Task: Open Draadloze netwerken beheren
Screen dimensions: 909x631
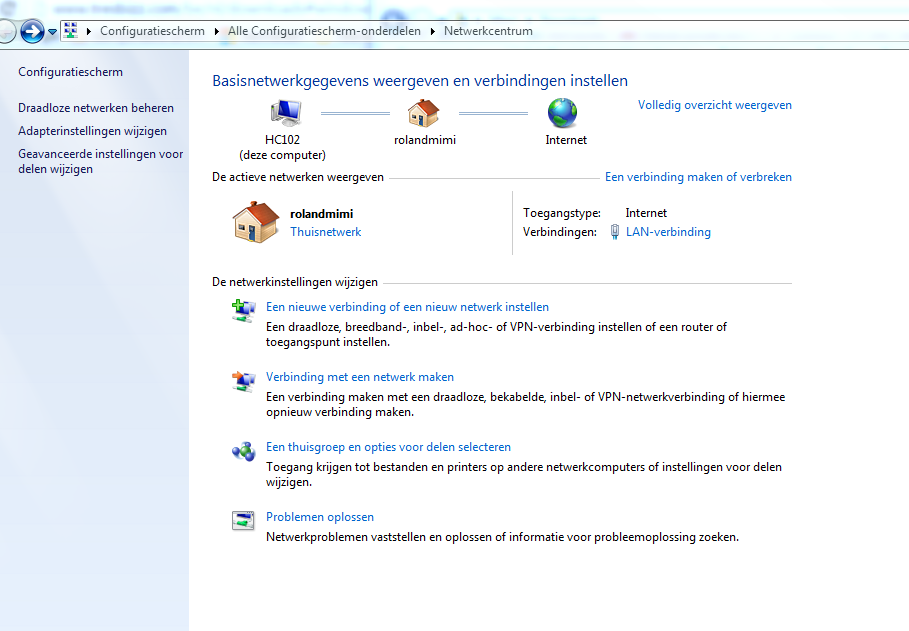Action: pos(96,108)
